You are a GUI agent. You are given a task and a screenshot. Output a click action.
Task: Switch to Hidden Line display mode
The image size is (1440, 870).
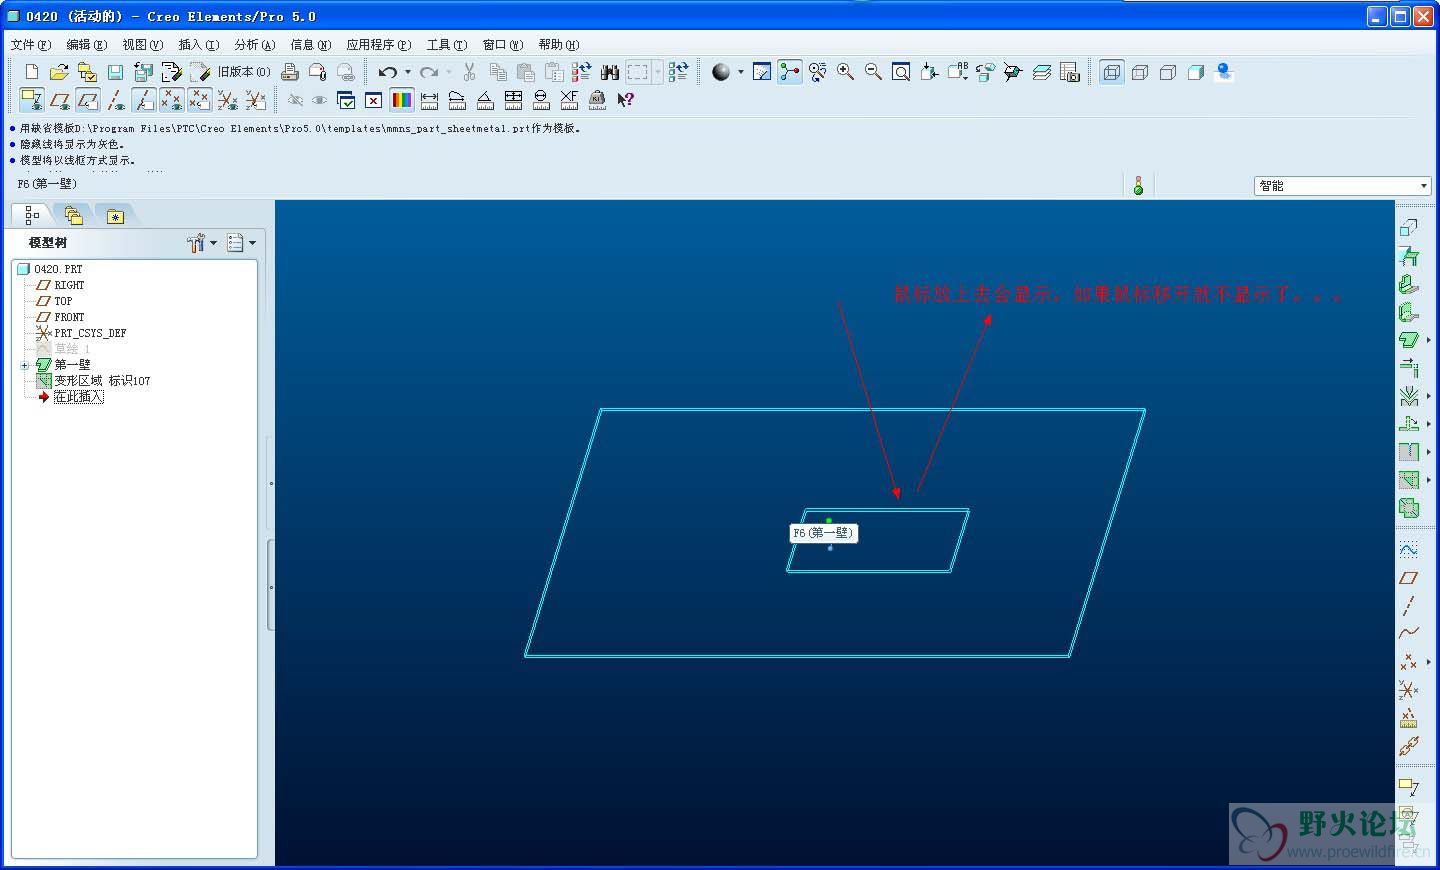(1139, 72)
